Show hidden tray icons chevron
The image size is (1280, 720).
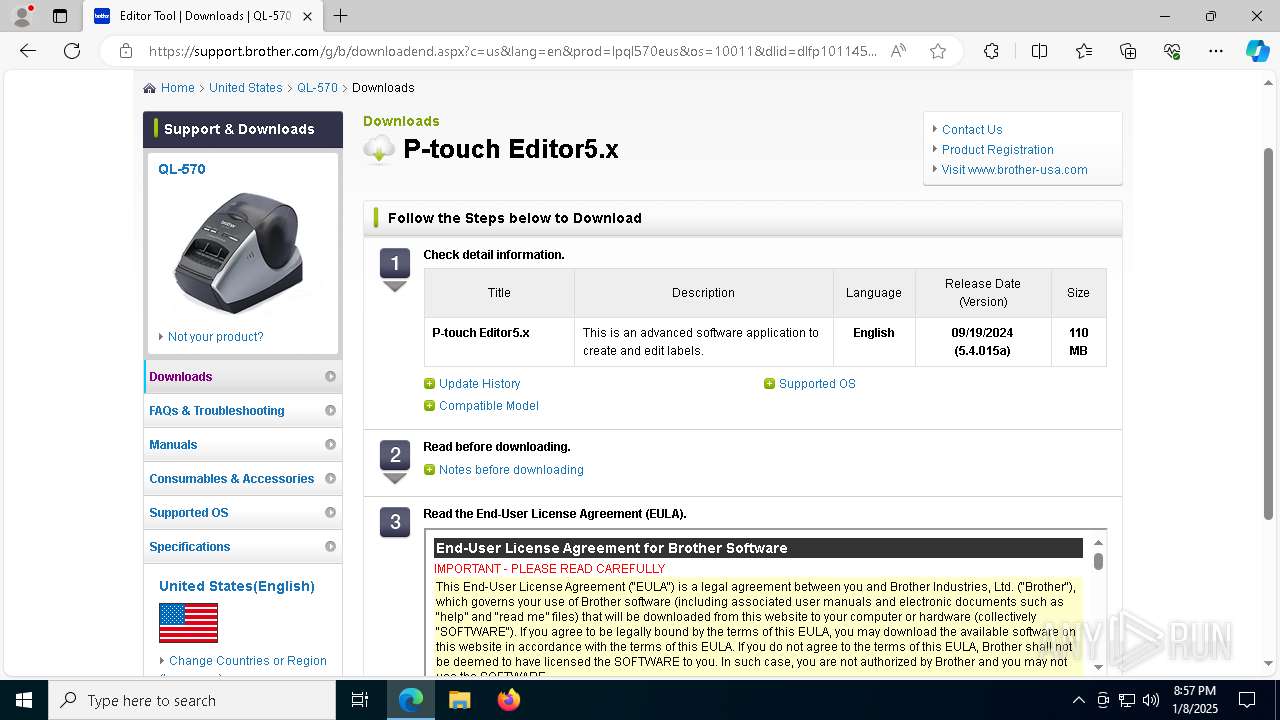[1078, 700]
